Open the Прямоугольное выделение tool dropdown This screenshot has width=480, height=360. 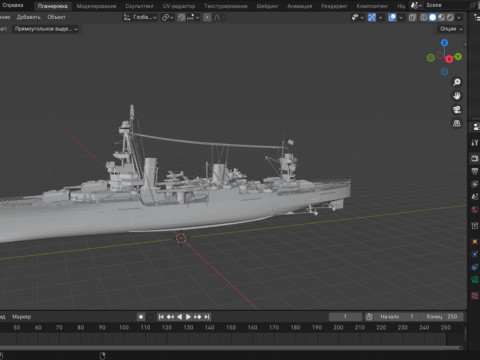46,29
